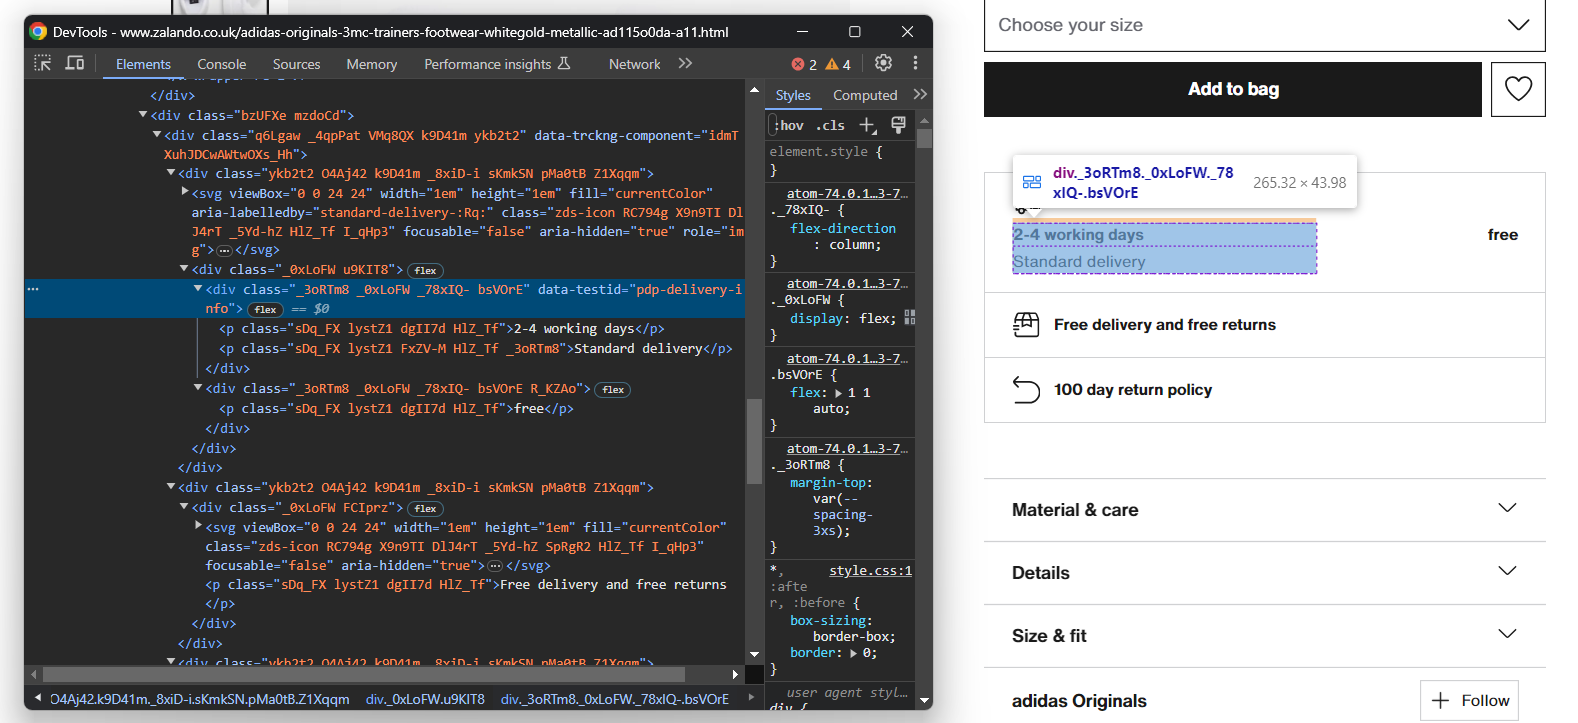Toggle the .cls element classes panel
1578x723 pixels.
click(x=830, y=125)
